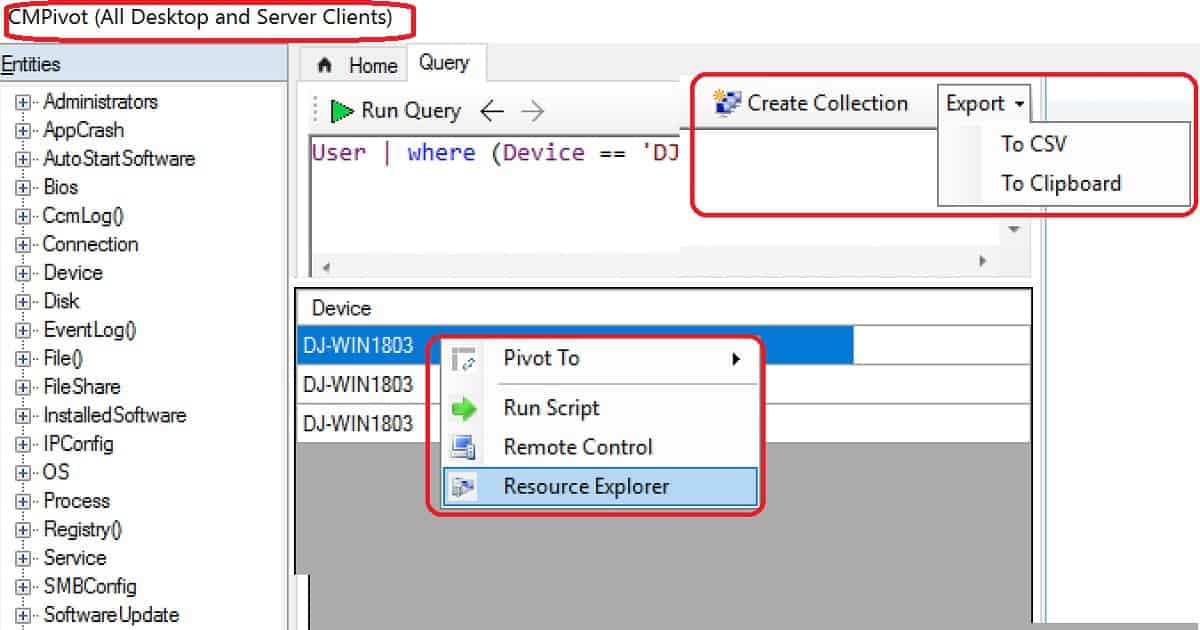Click the Create Collection button

(811, 102)
